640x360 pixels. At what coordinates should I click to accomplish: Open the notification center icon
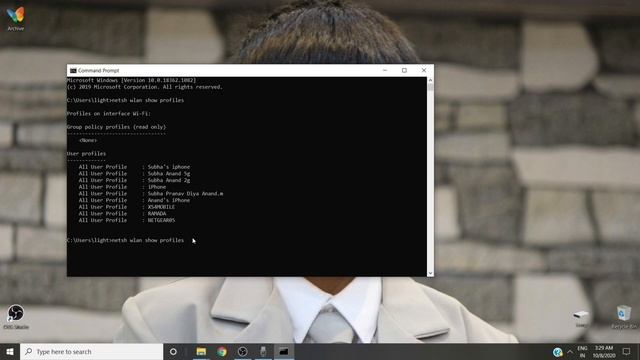(x=626, y=351)
